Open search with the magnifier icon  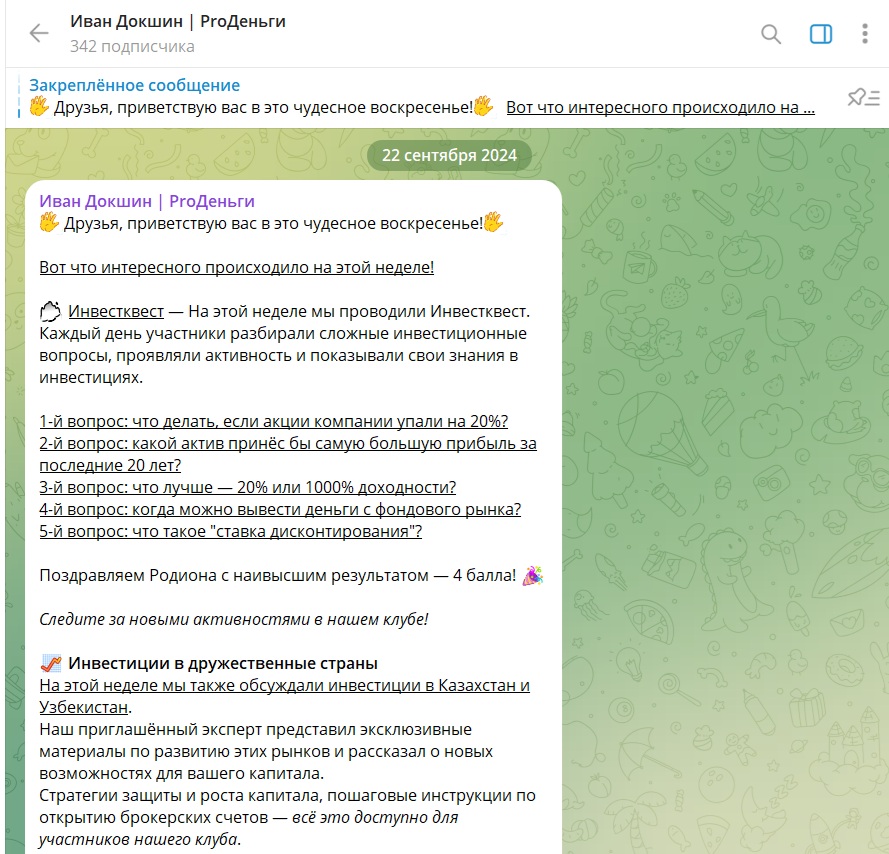pyautogui.click(x=771, y=34)
